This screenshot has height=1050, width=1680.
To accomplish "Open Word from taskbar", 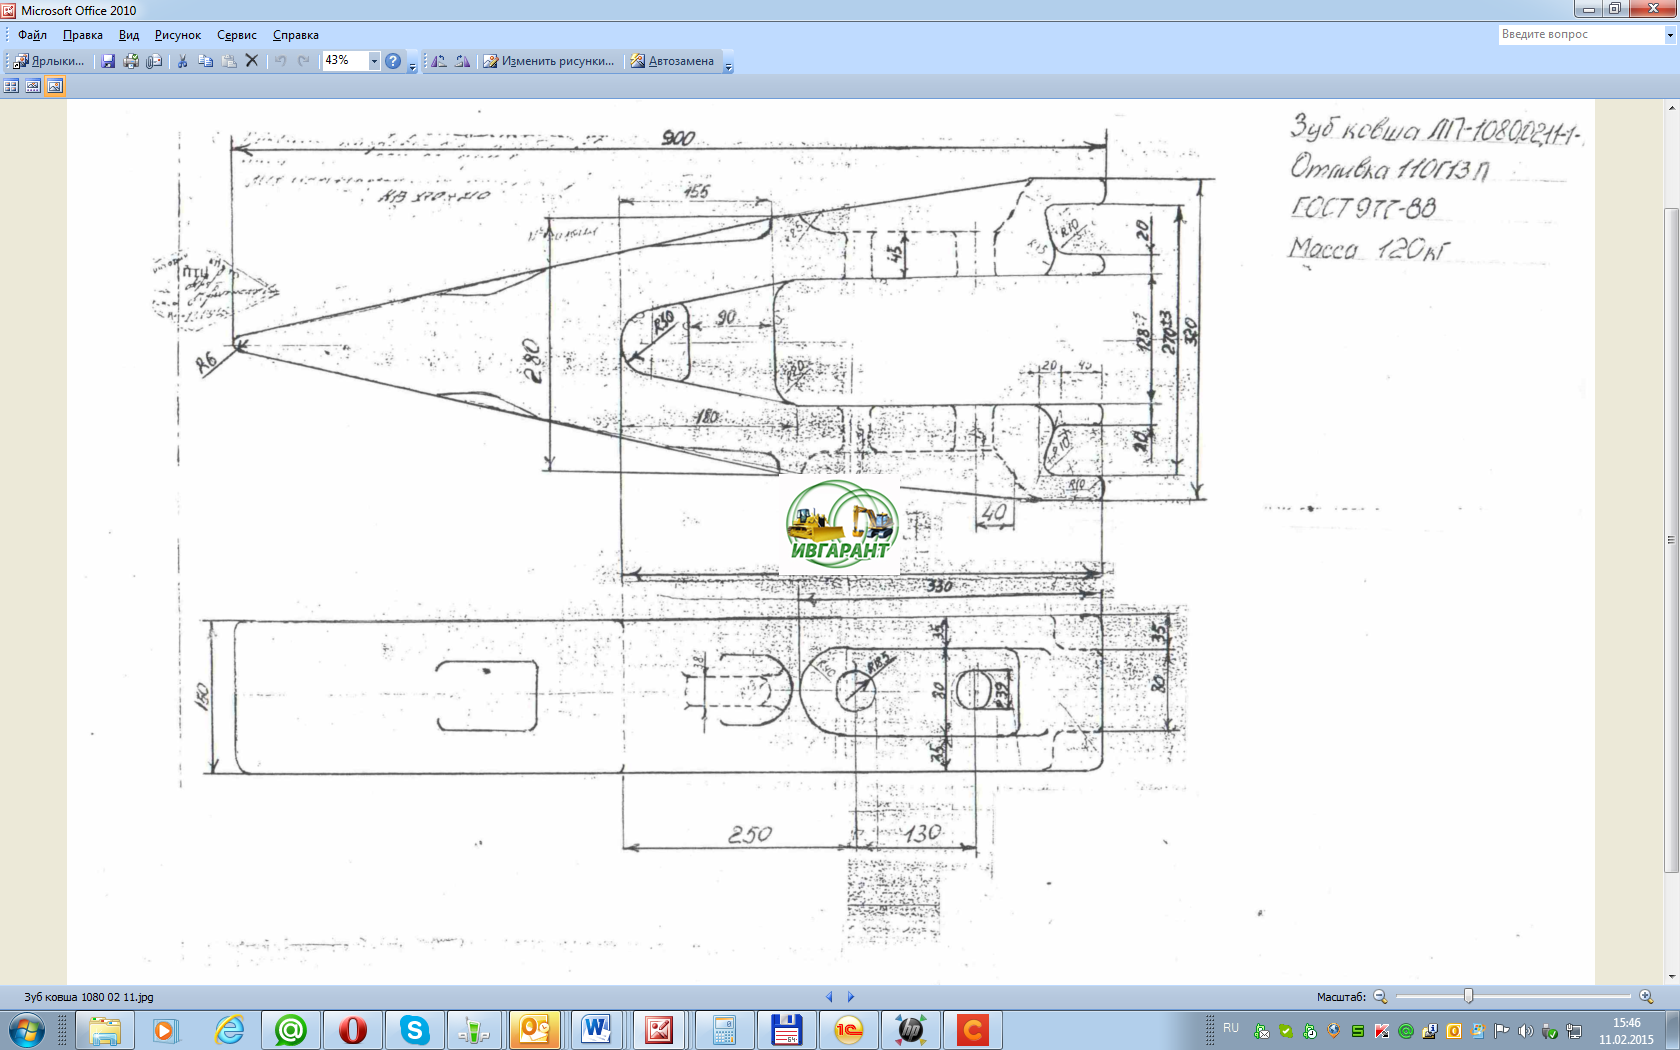I will [597, 1030].
